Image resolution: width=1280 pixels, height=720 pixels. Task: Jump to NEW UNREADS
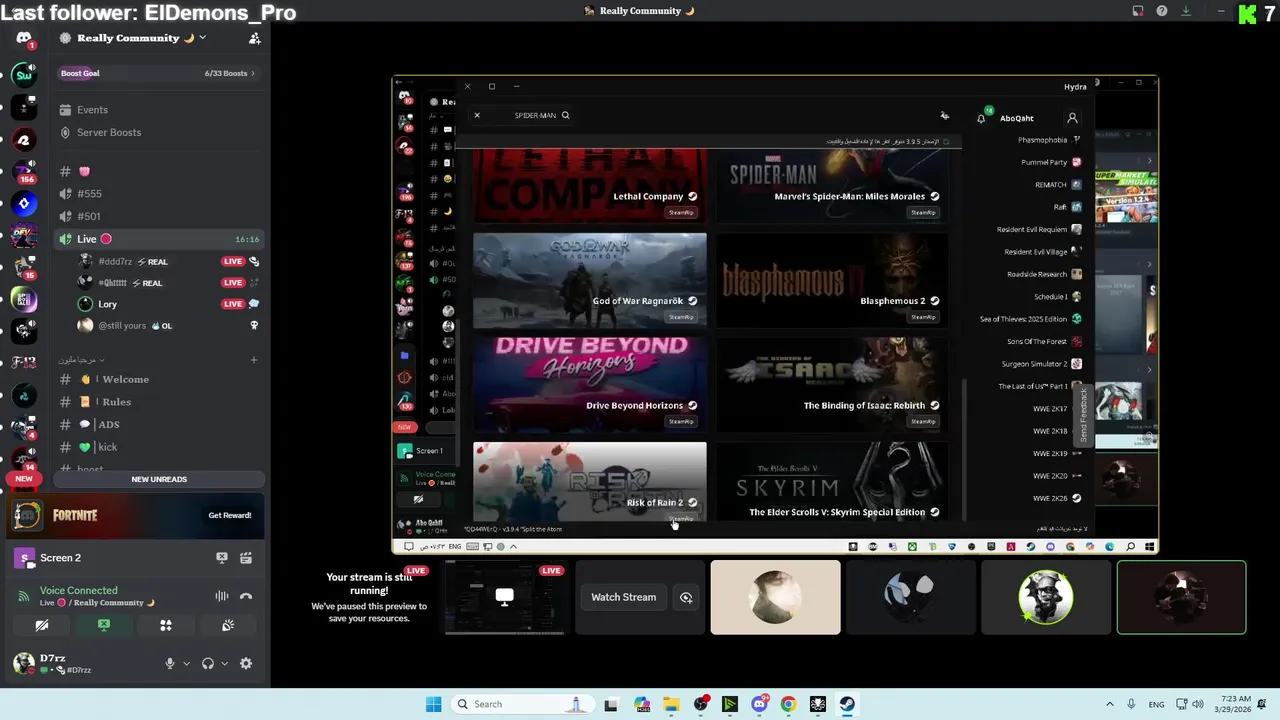[x=159, y=479]
